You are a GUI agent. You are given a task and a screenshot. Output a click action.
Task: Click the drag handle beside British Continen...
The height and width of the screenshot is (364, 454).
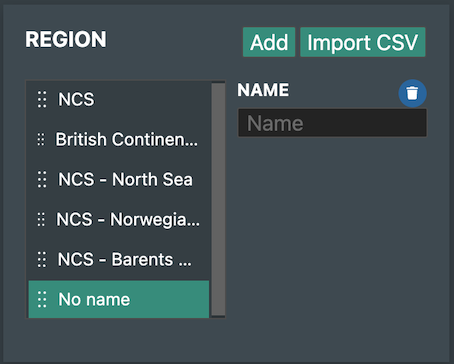(41, 139)
